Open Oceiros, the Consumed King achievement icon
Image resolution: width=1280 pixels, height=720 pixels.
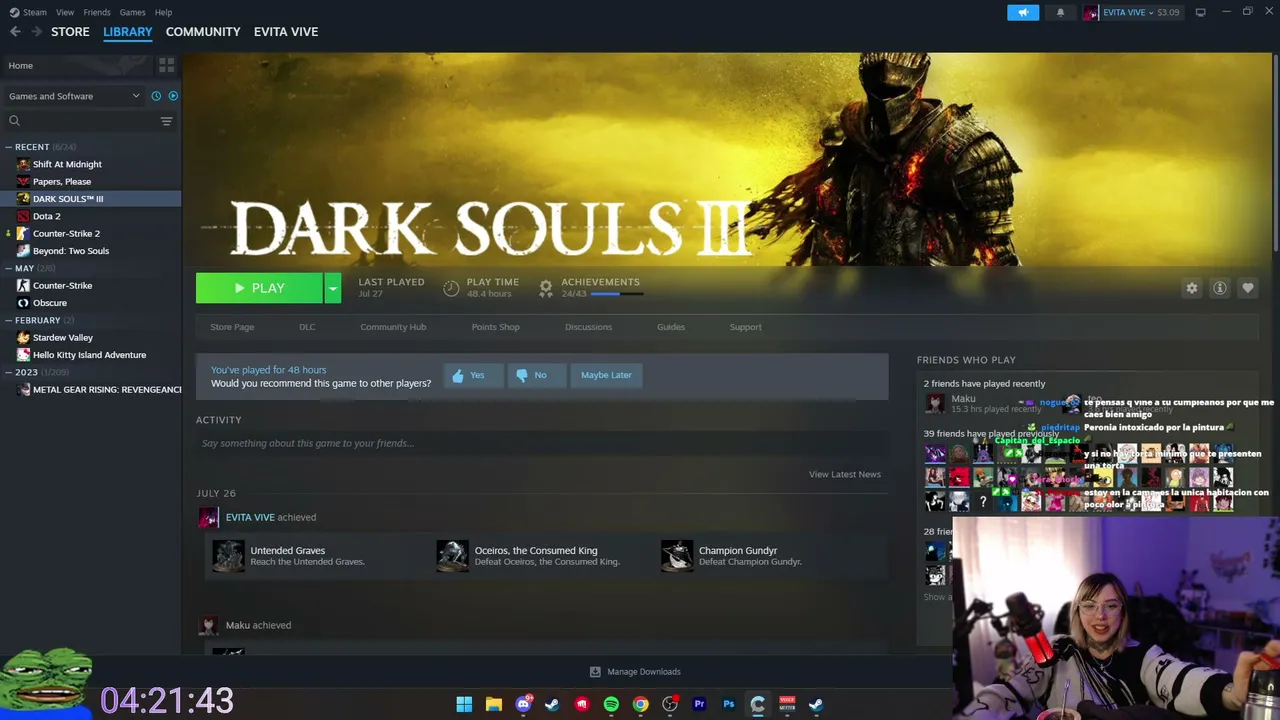pos(452,556)
